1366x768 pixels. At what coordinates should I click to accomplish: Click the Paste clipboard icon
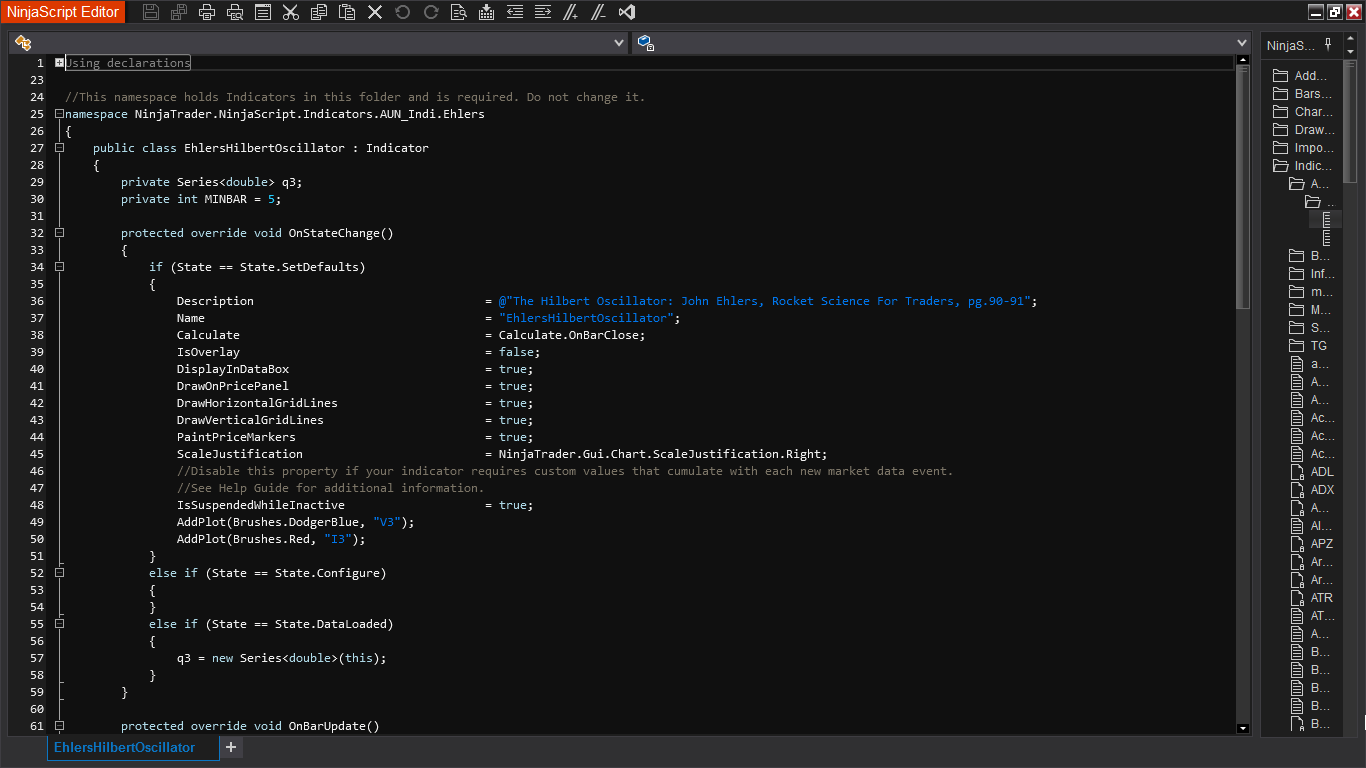pyautogui.click(x=347, y=12)
